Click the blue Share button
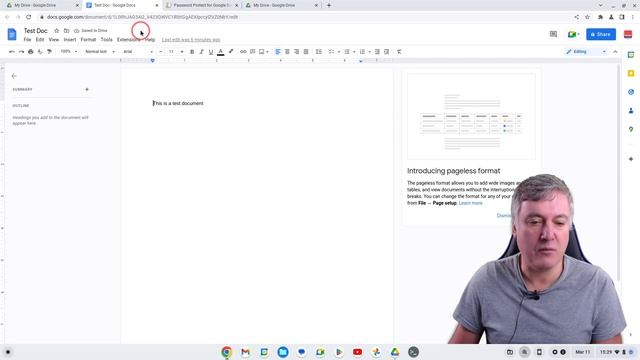 coord(601,34)
